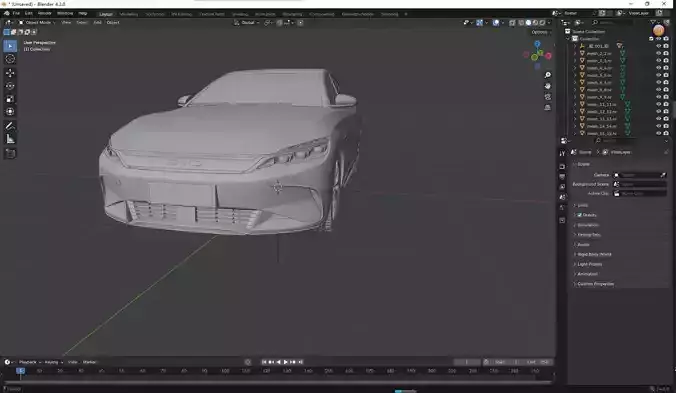Click the viewport zoom magnifier icon

pyautogui.click(x=548, y=75)
